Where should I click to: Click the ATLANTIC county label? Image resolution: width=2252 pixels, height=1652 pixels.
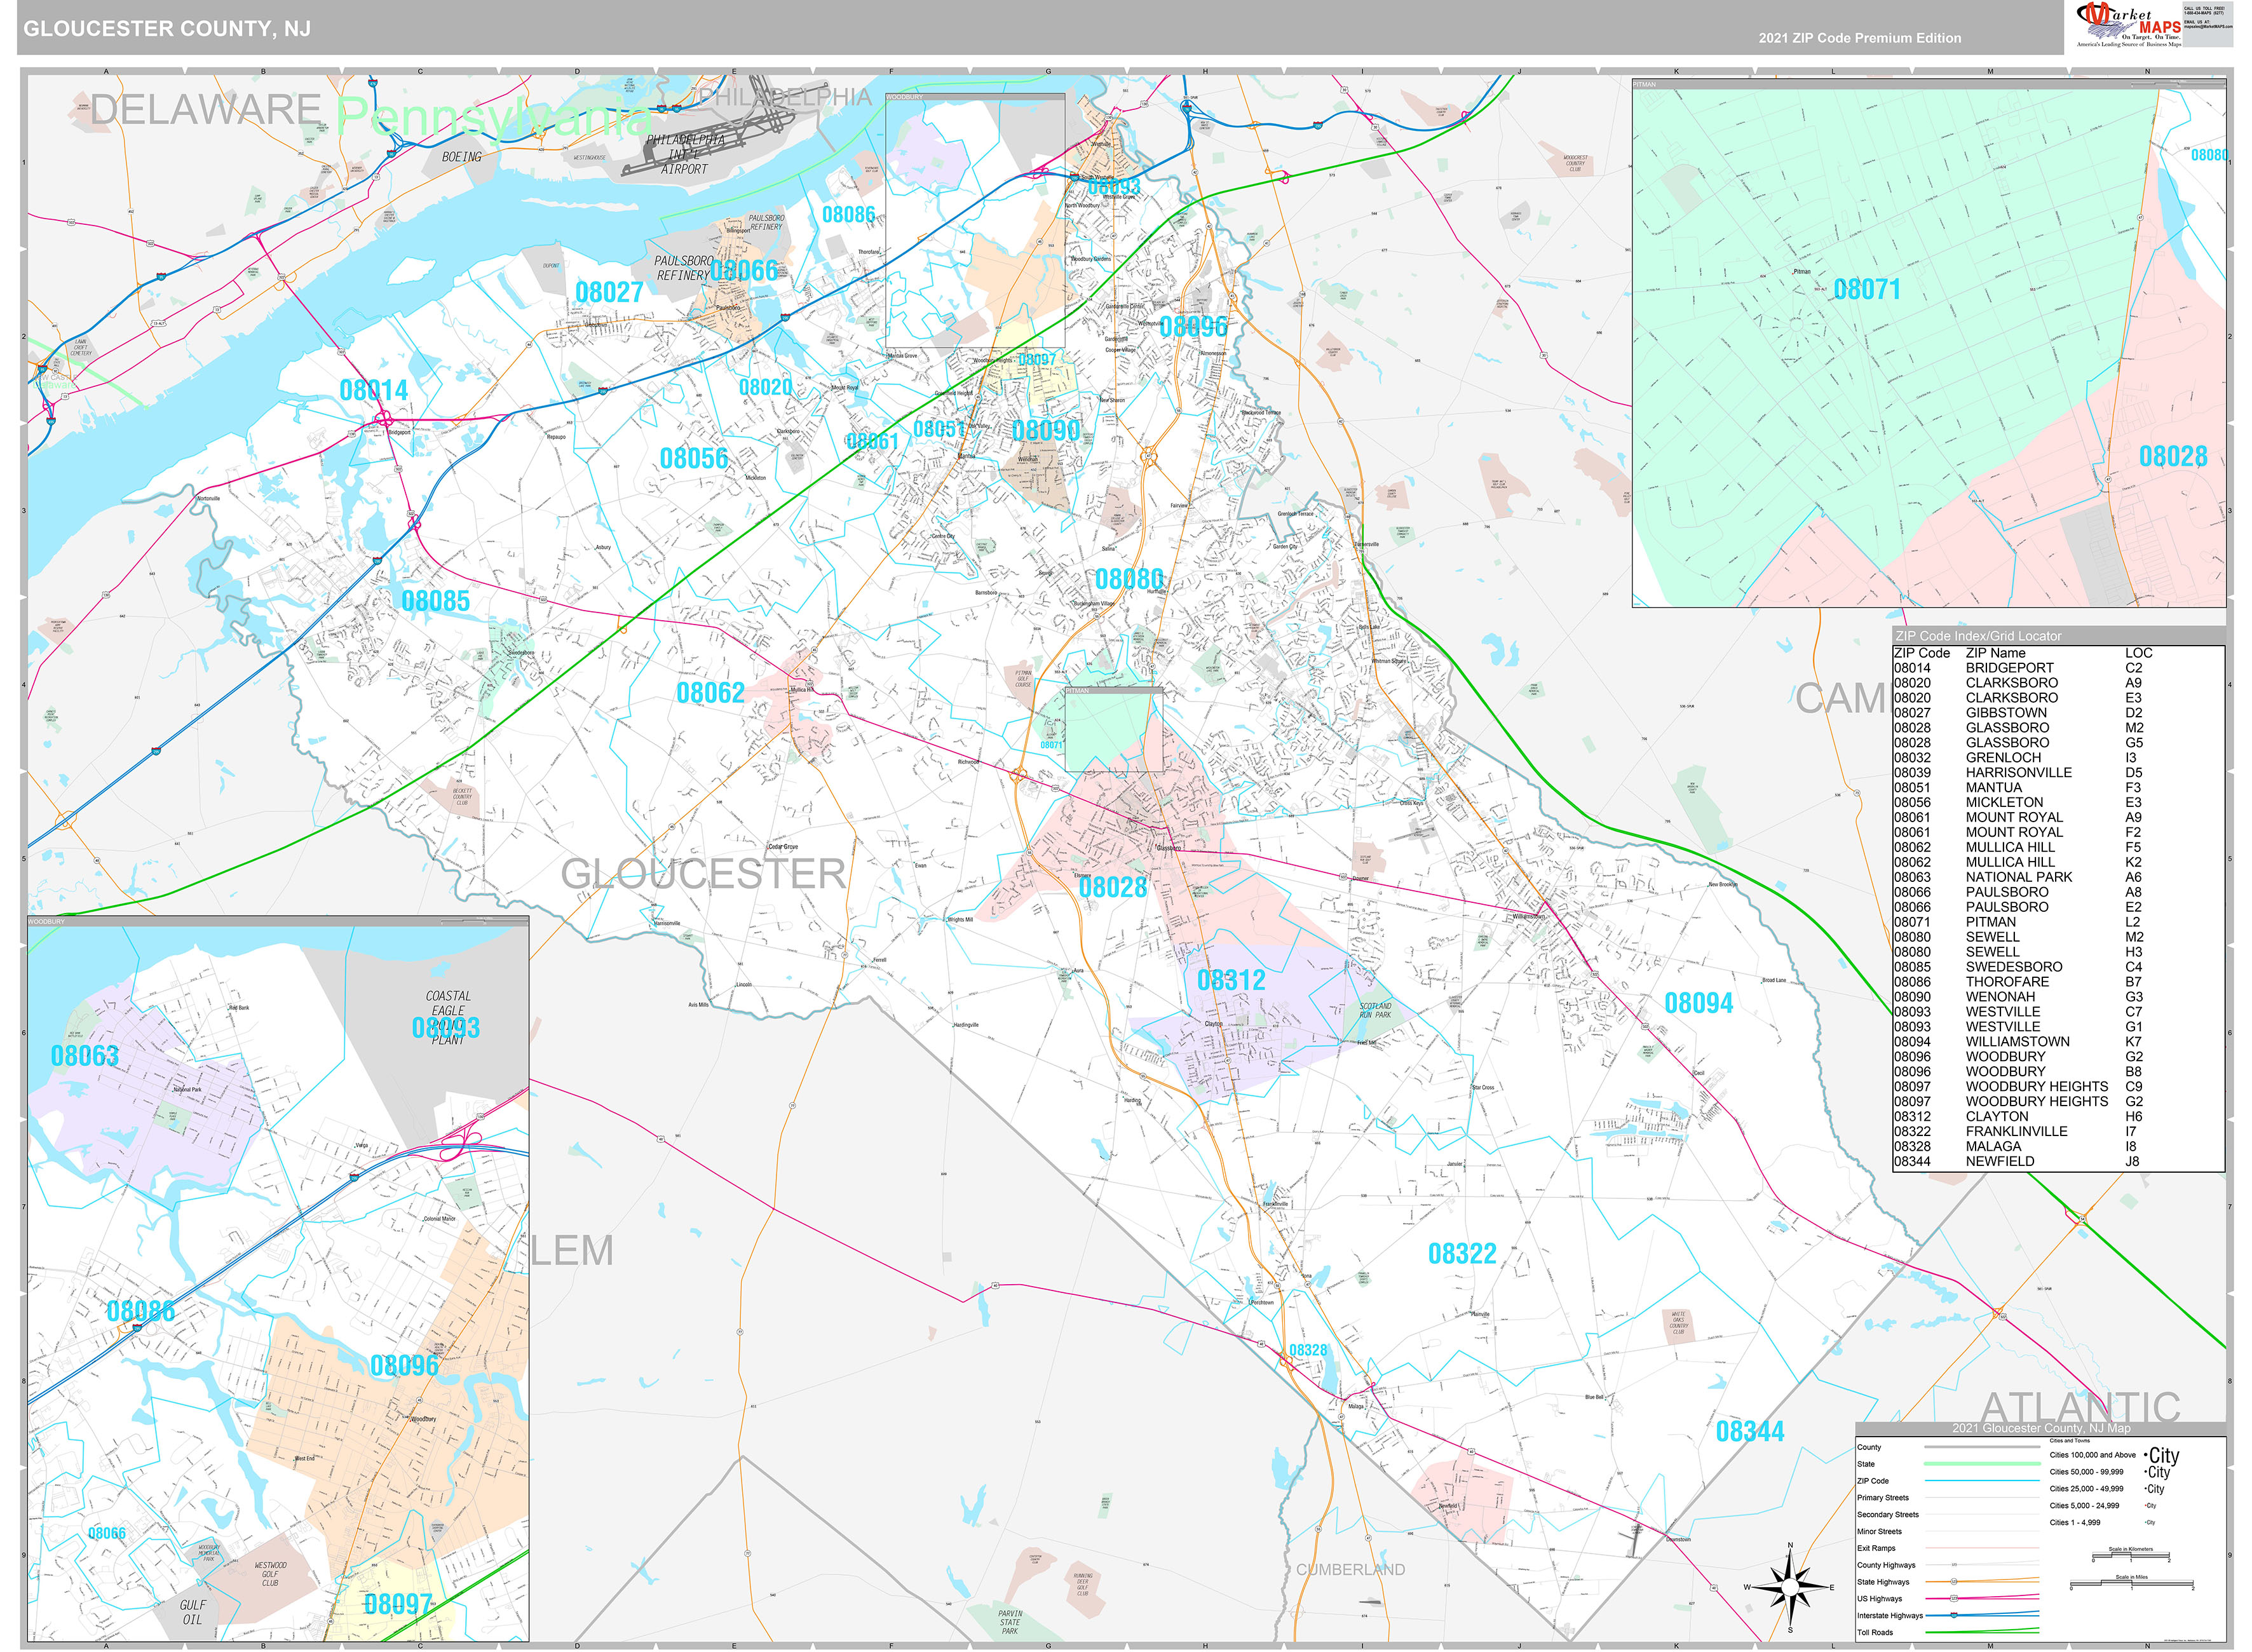coord(2080,1407)
